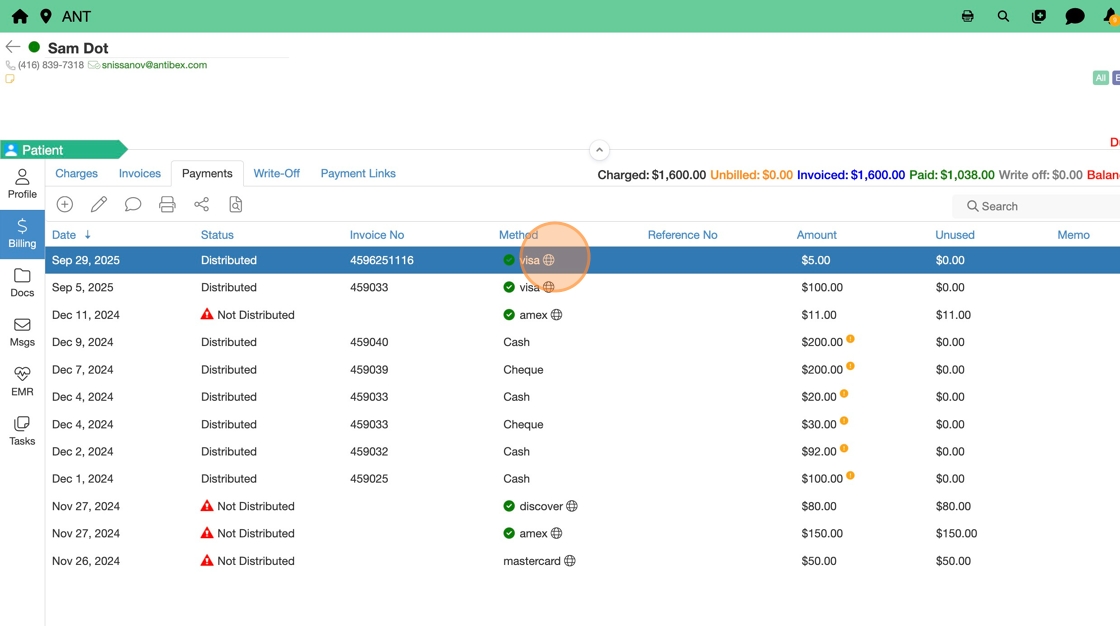1120x626 pixels.
Task: Click the Search field in payments
Action: point(1040,206)
